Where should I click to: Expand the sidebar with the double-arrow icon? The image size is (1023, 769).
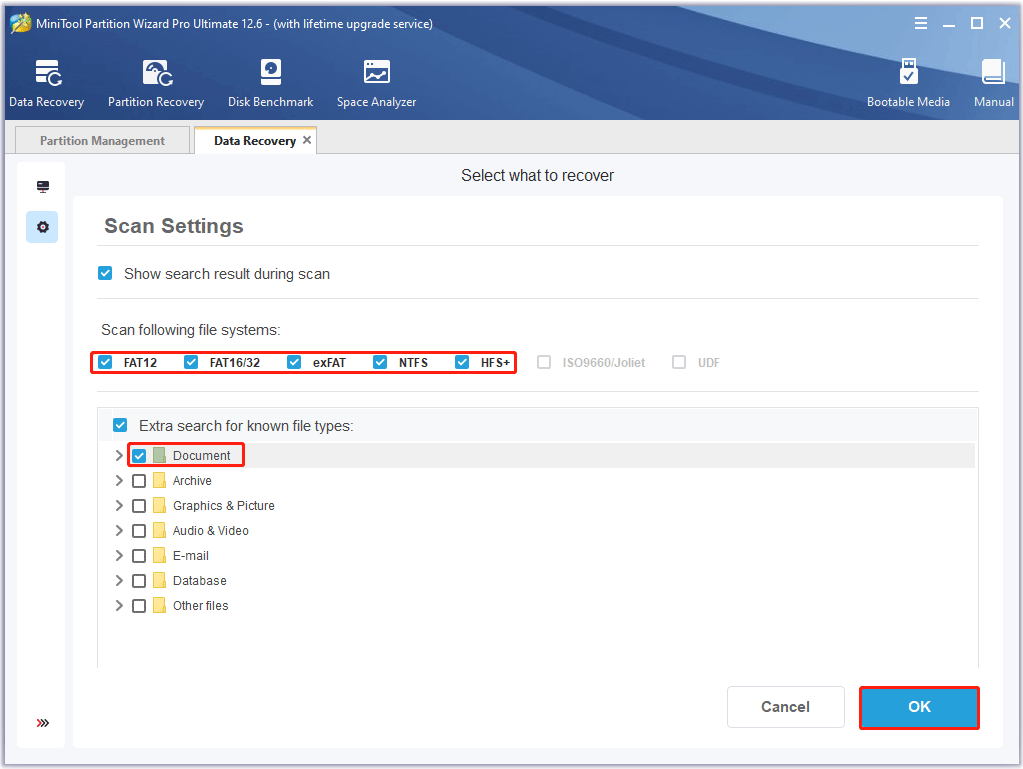42,723
